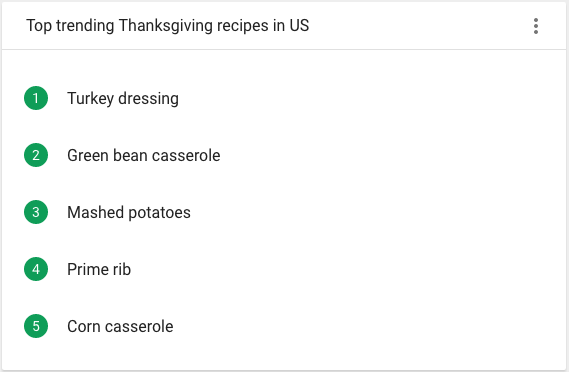Click the word Turkey in first entry

(x=90, y=98)
